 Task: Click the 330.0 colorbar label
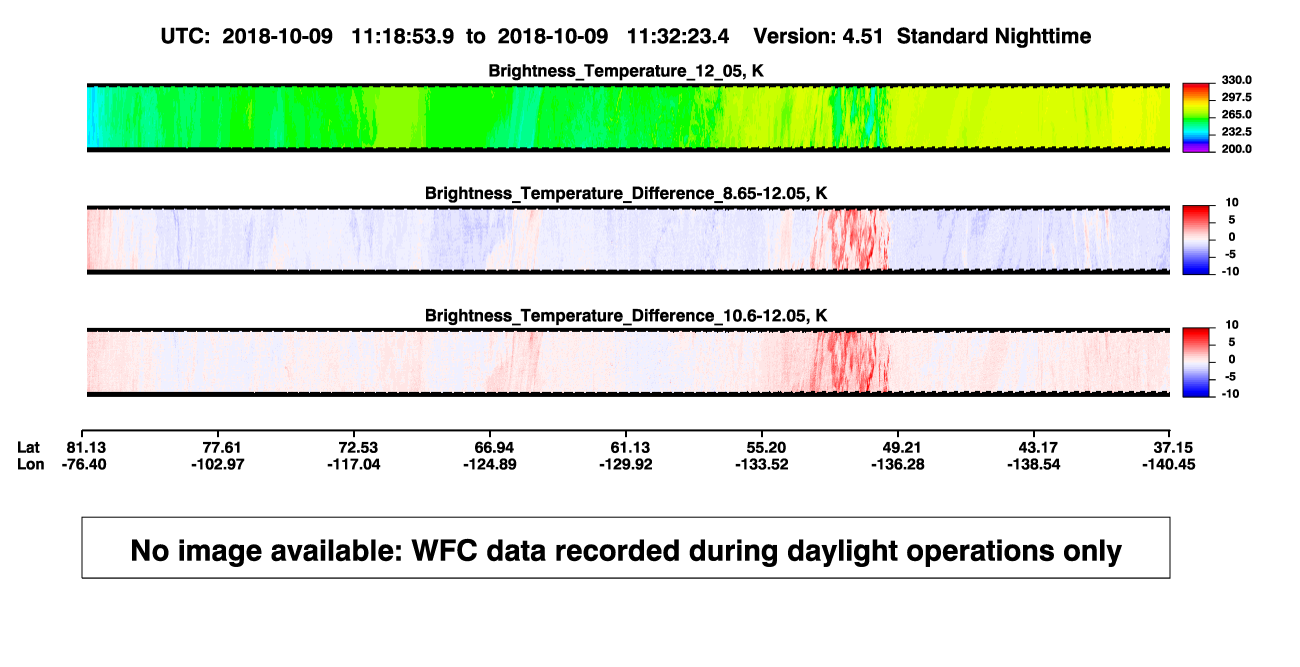[x=1236, y=80]
